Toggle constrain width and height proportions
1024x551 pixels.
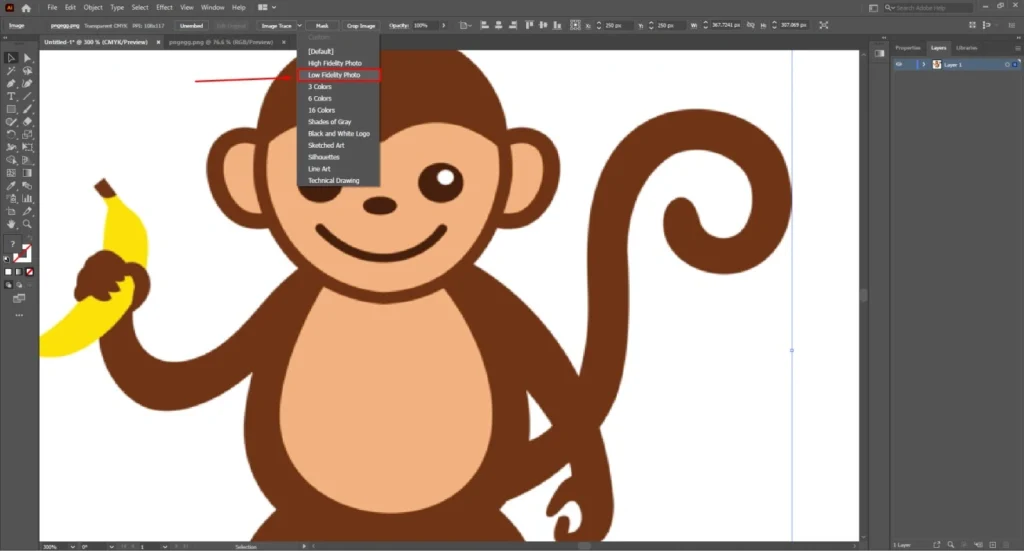(x=750, y=25)
